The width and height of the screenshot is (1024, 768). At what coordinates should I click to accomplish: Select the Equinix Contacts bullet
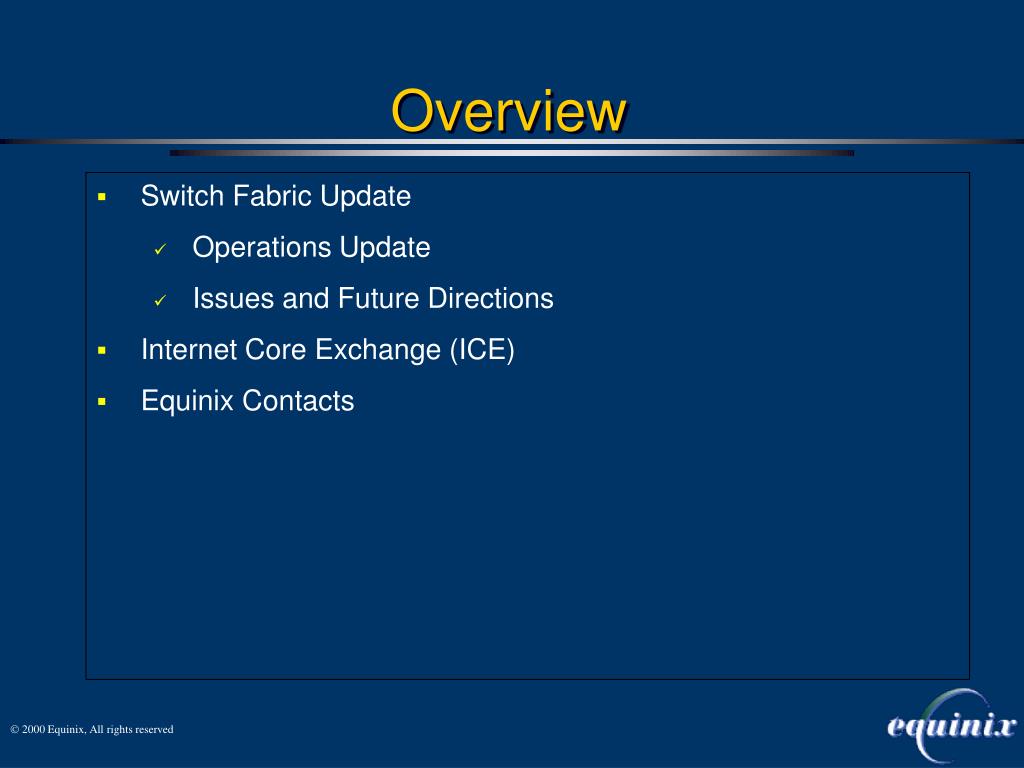[248, 400]
